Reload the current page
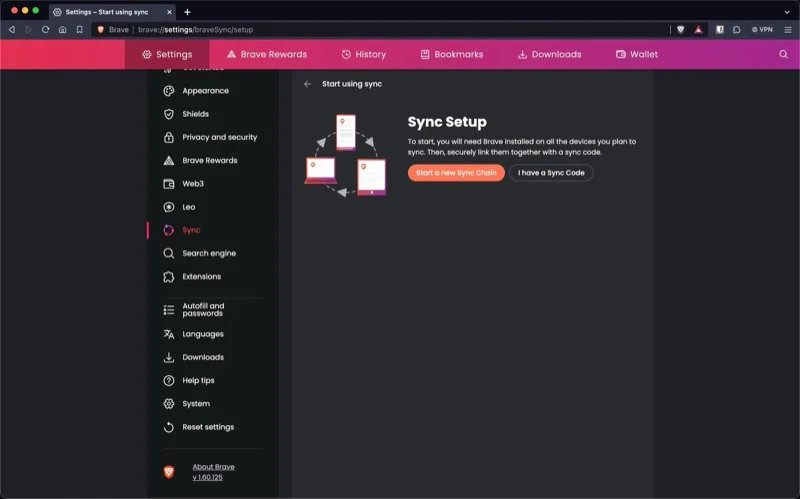 click(x=45, y=30)
